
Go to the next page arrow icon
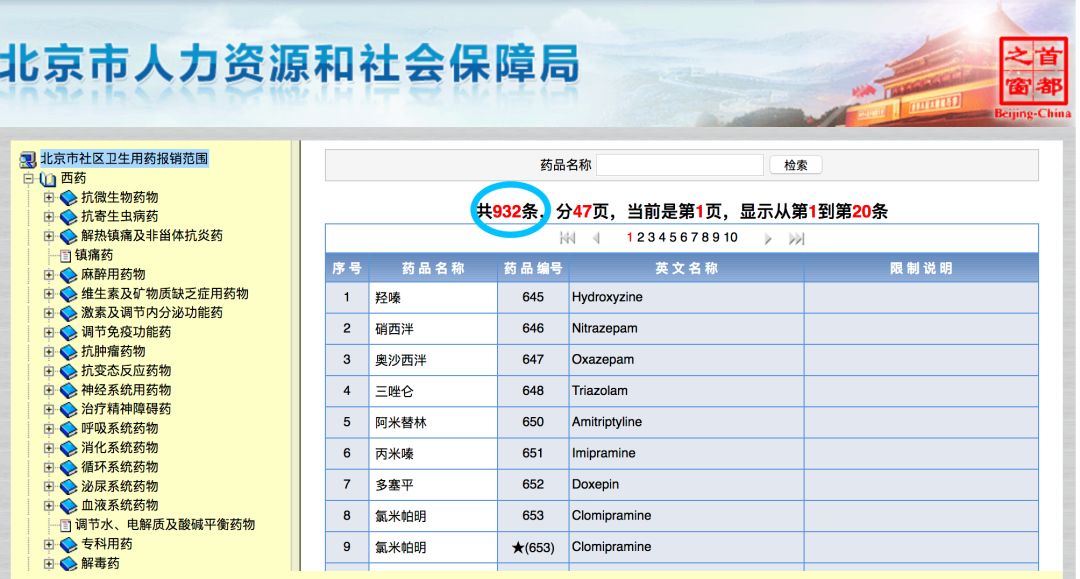(x=768, y=239)
